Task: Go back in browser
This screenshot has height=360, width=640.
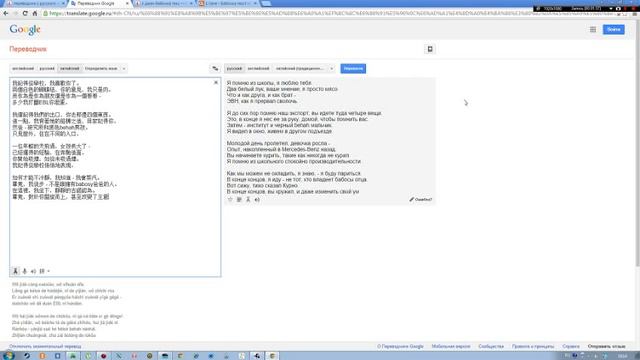Action: point(6,13)
